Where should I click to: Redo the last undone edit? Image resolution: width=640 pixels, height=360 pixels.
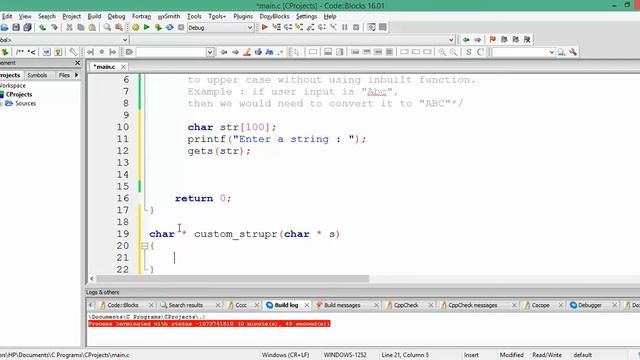tap(54, 27)
